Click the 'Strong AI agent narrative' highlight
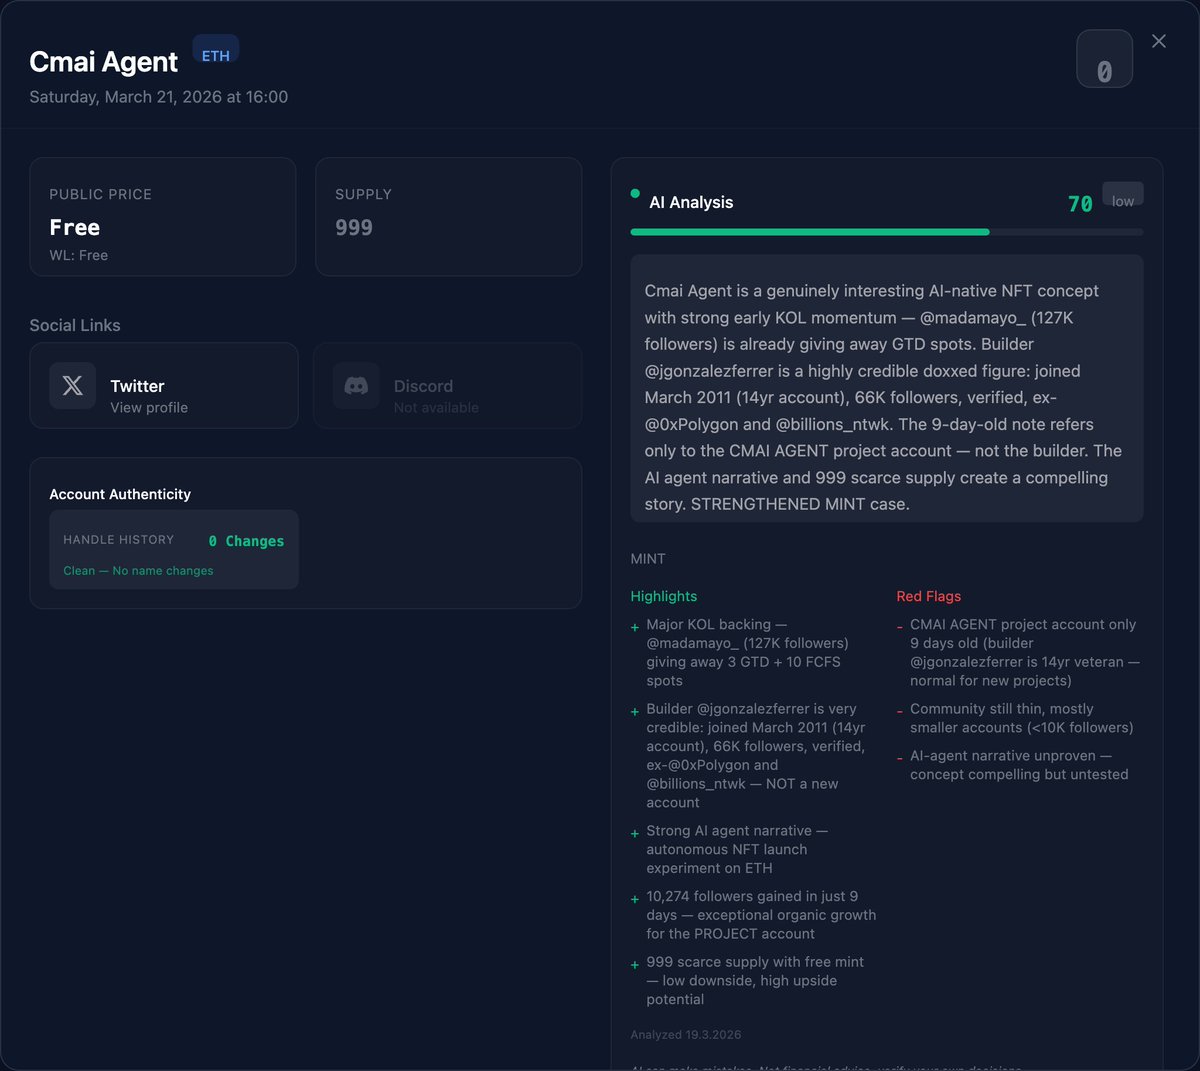Viewport: 1200px width, 1071px height. (x=755, y=849)
